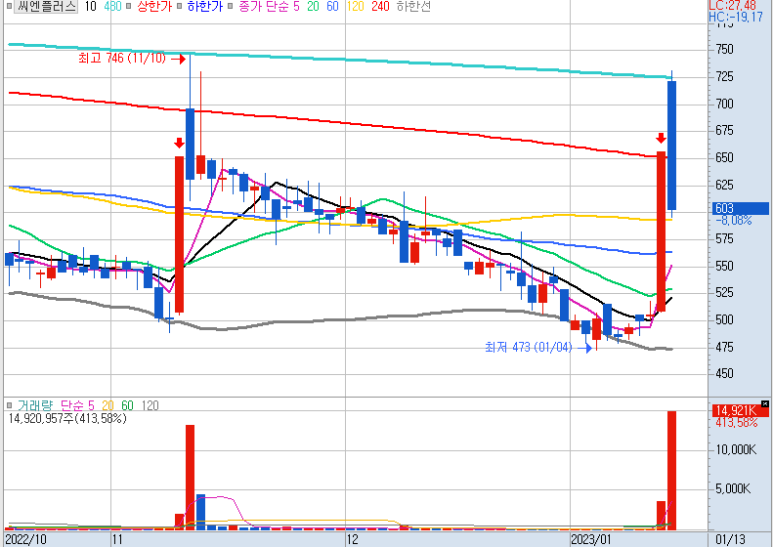The image size is (773, 547).
Task: Click the 5,000K volume axis label
Action: pos(733,488)
